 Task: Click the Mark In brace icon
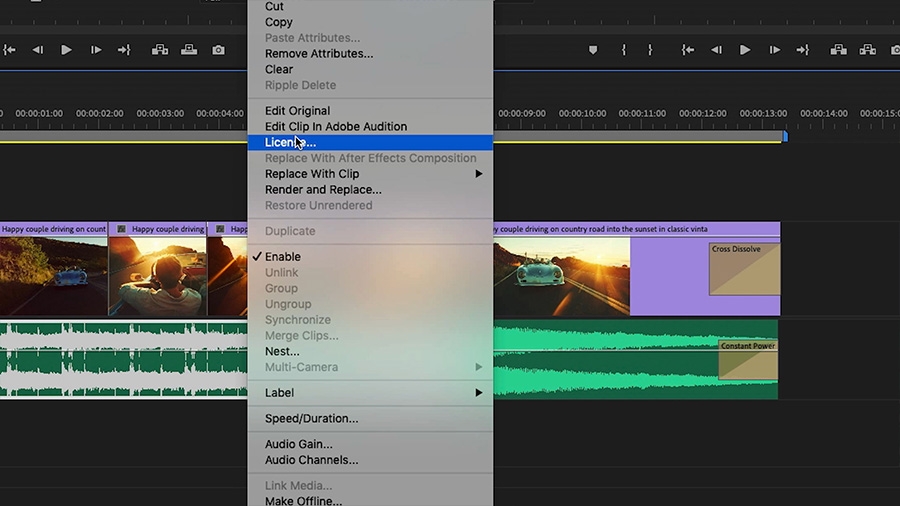(x=623, y=50)
